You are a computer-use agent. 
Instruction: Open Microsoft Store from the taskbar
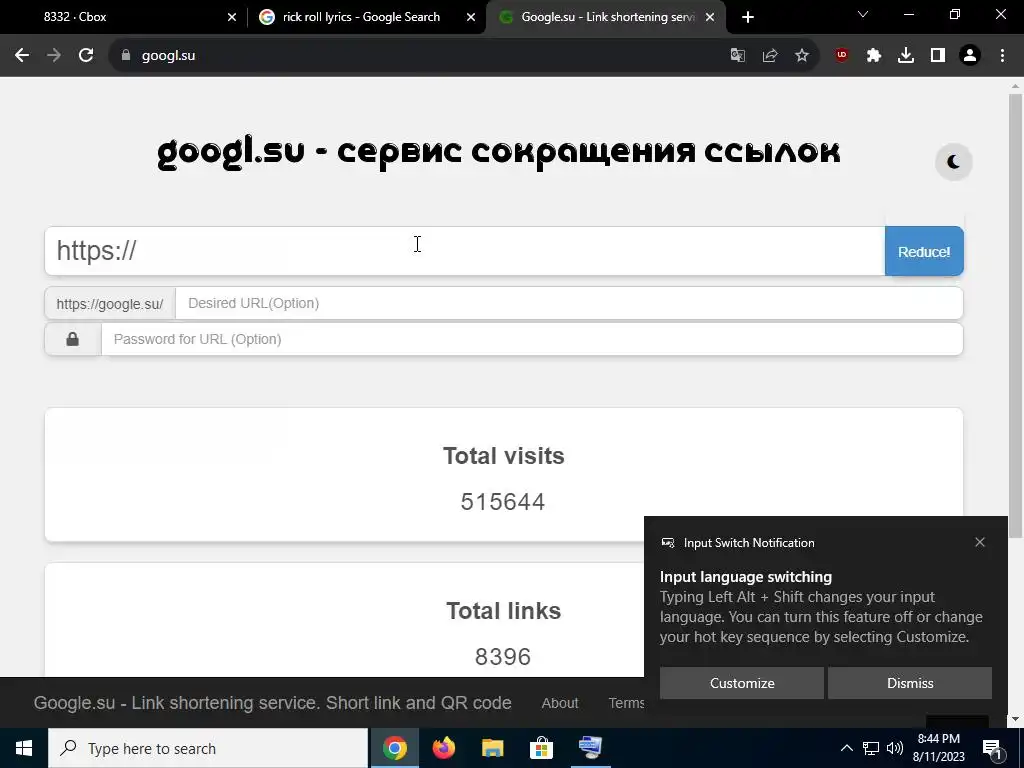541,748
